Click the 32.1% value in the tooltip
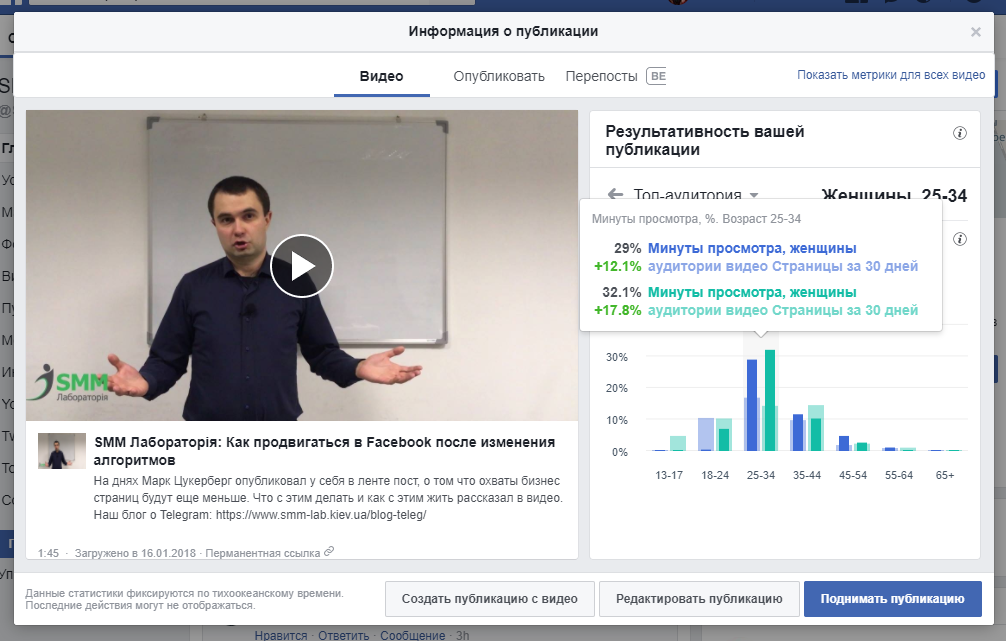Screen dimensions: 1006x641 click(x=622, y=293)
